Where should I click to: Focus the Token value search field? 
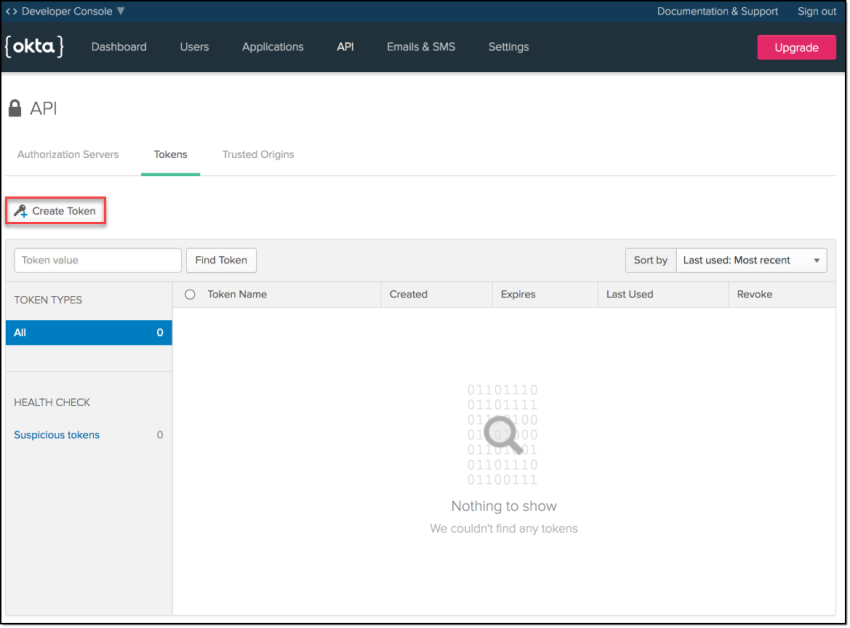tap(98, 260)
